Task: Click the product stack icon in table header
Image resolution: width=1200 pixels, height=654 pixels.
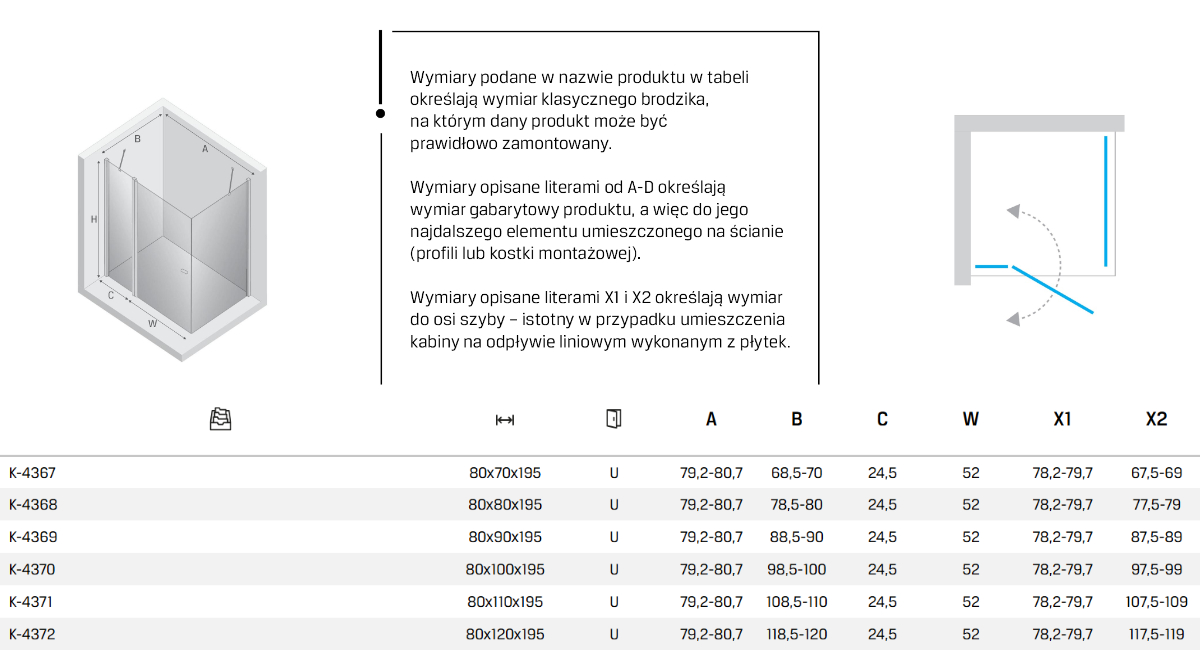Action: coord(221,419)
